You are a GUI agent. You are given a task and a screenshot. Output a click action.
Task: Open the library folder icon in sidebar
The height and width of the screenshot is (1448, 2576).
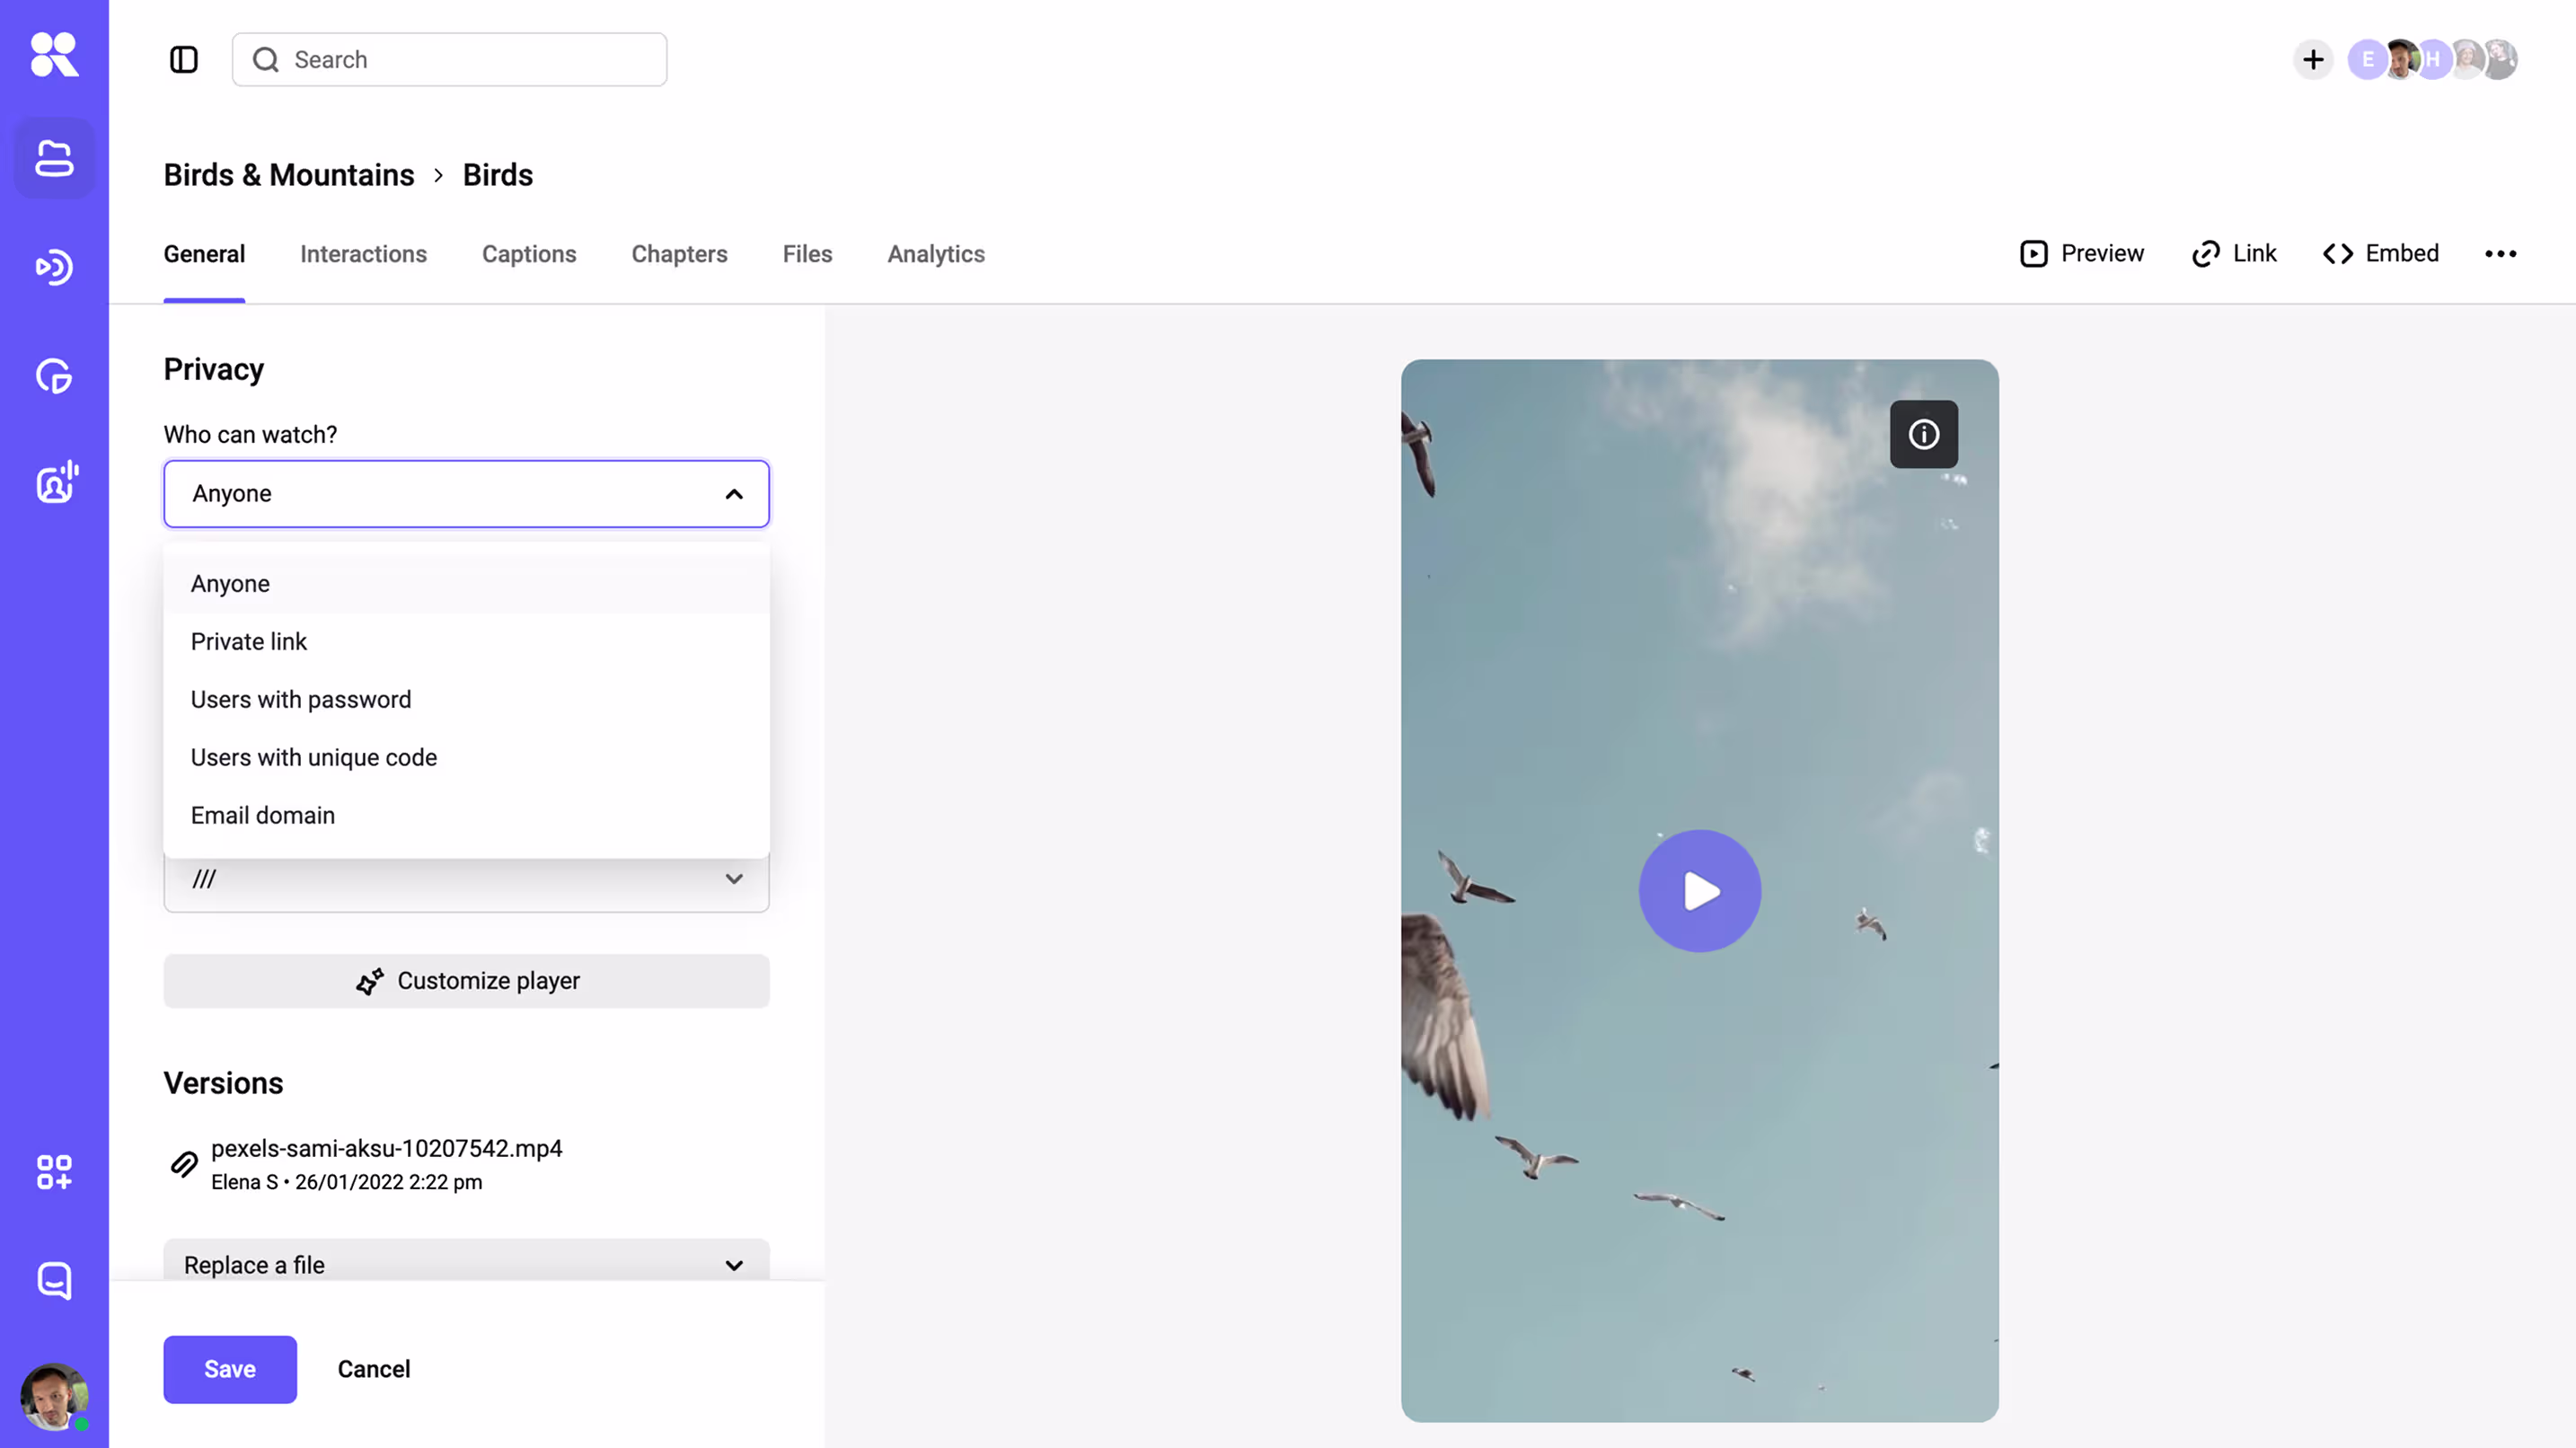pyautogui.click(x=54, y=158)
